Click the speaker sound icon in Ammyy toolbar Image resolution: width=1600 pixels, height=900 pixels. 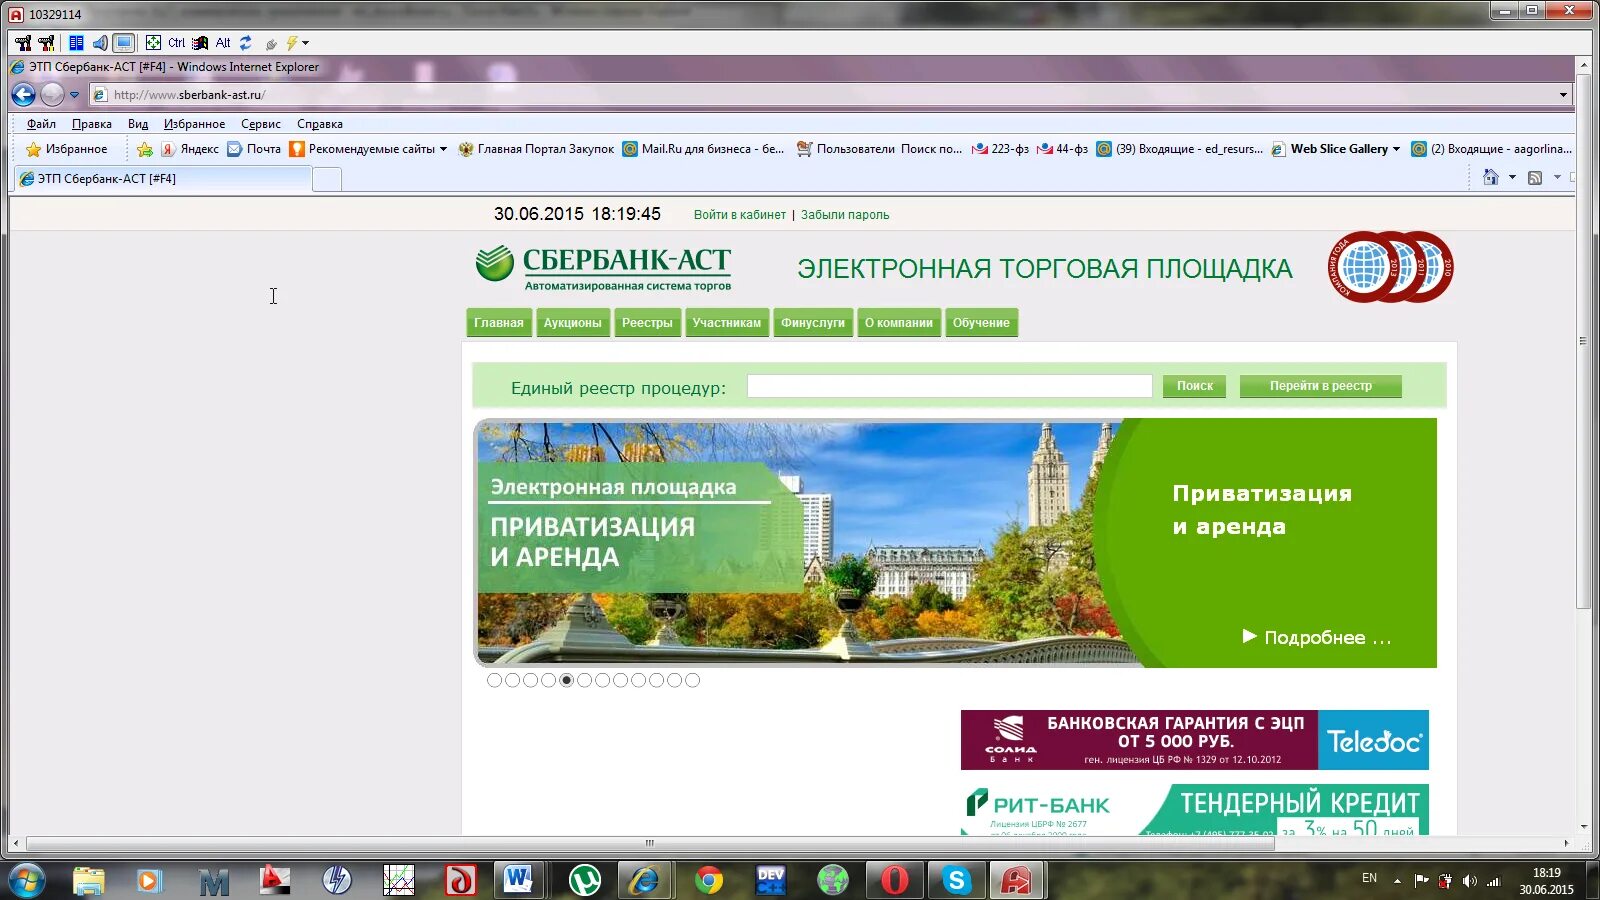pos(100,43)
